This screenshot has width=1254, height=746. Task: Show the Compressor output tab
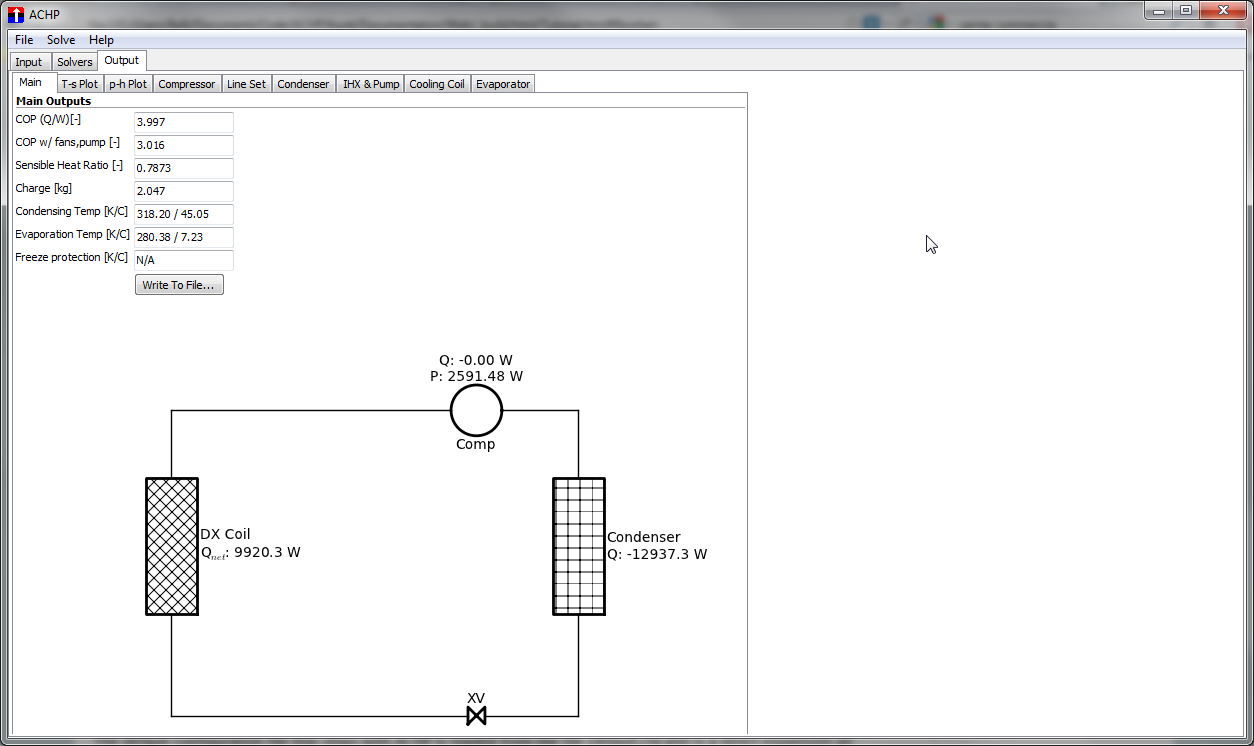(187, 84)
